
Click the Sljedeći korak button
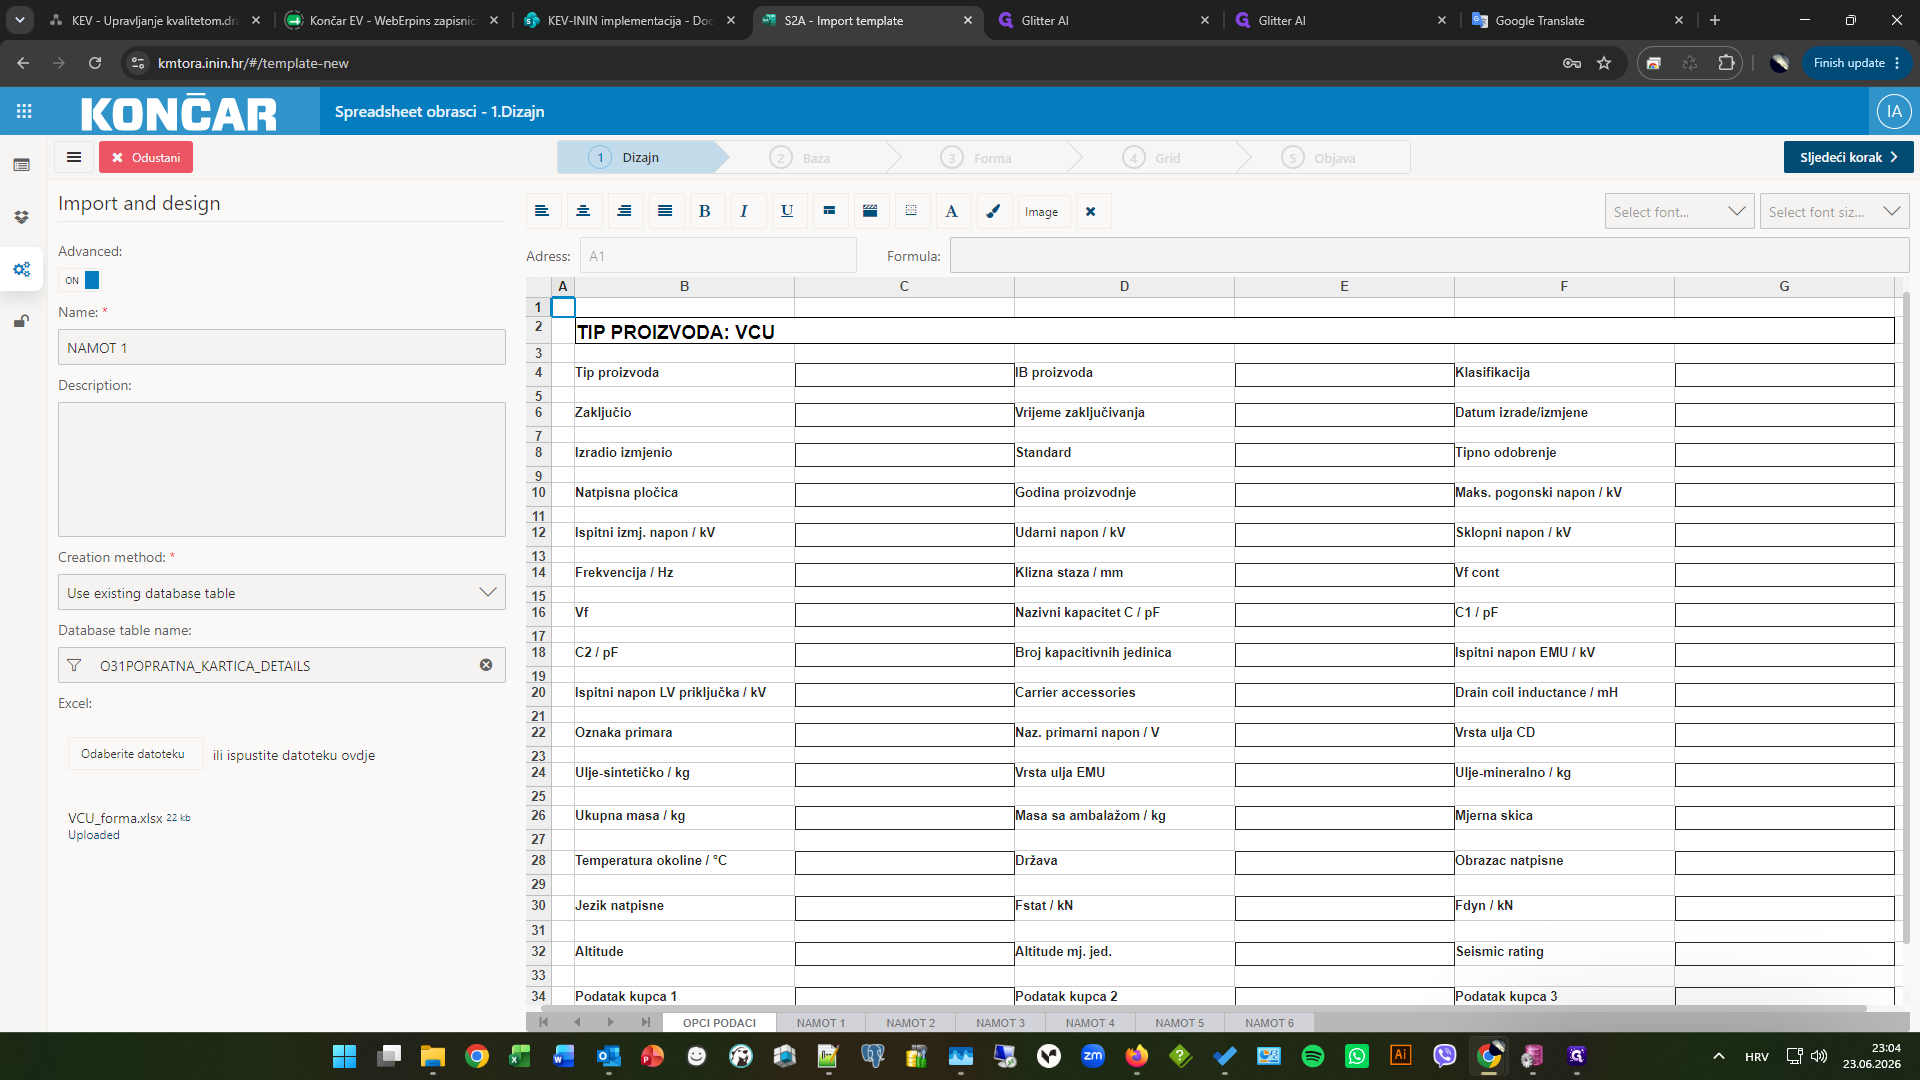[1848, 157]
